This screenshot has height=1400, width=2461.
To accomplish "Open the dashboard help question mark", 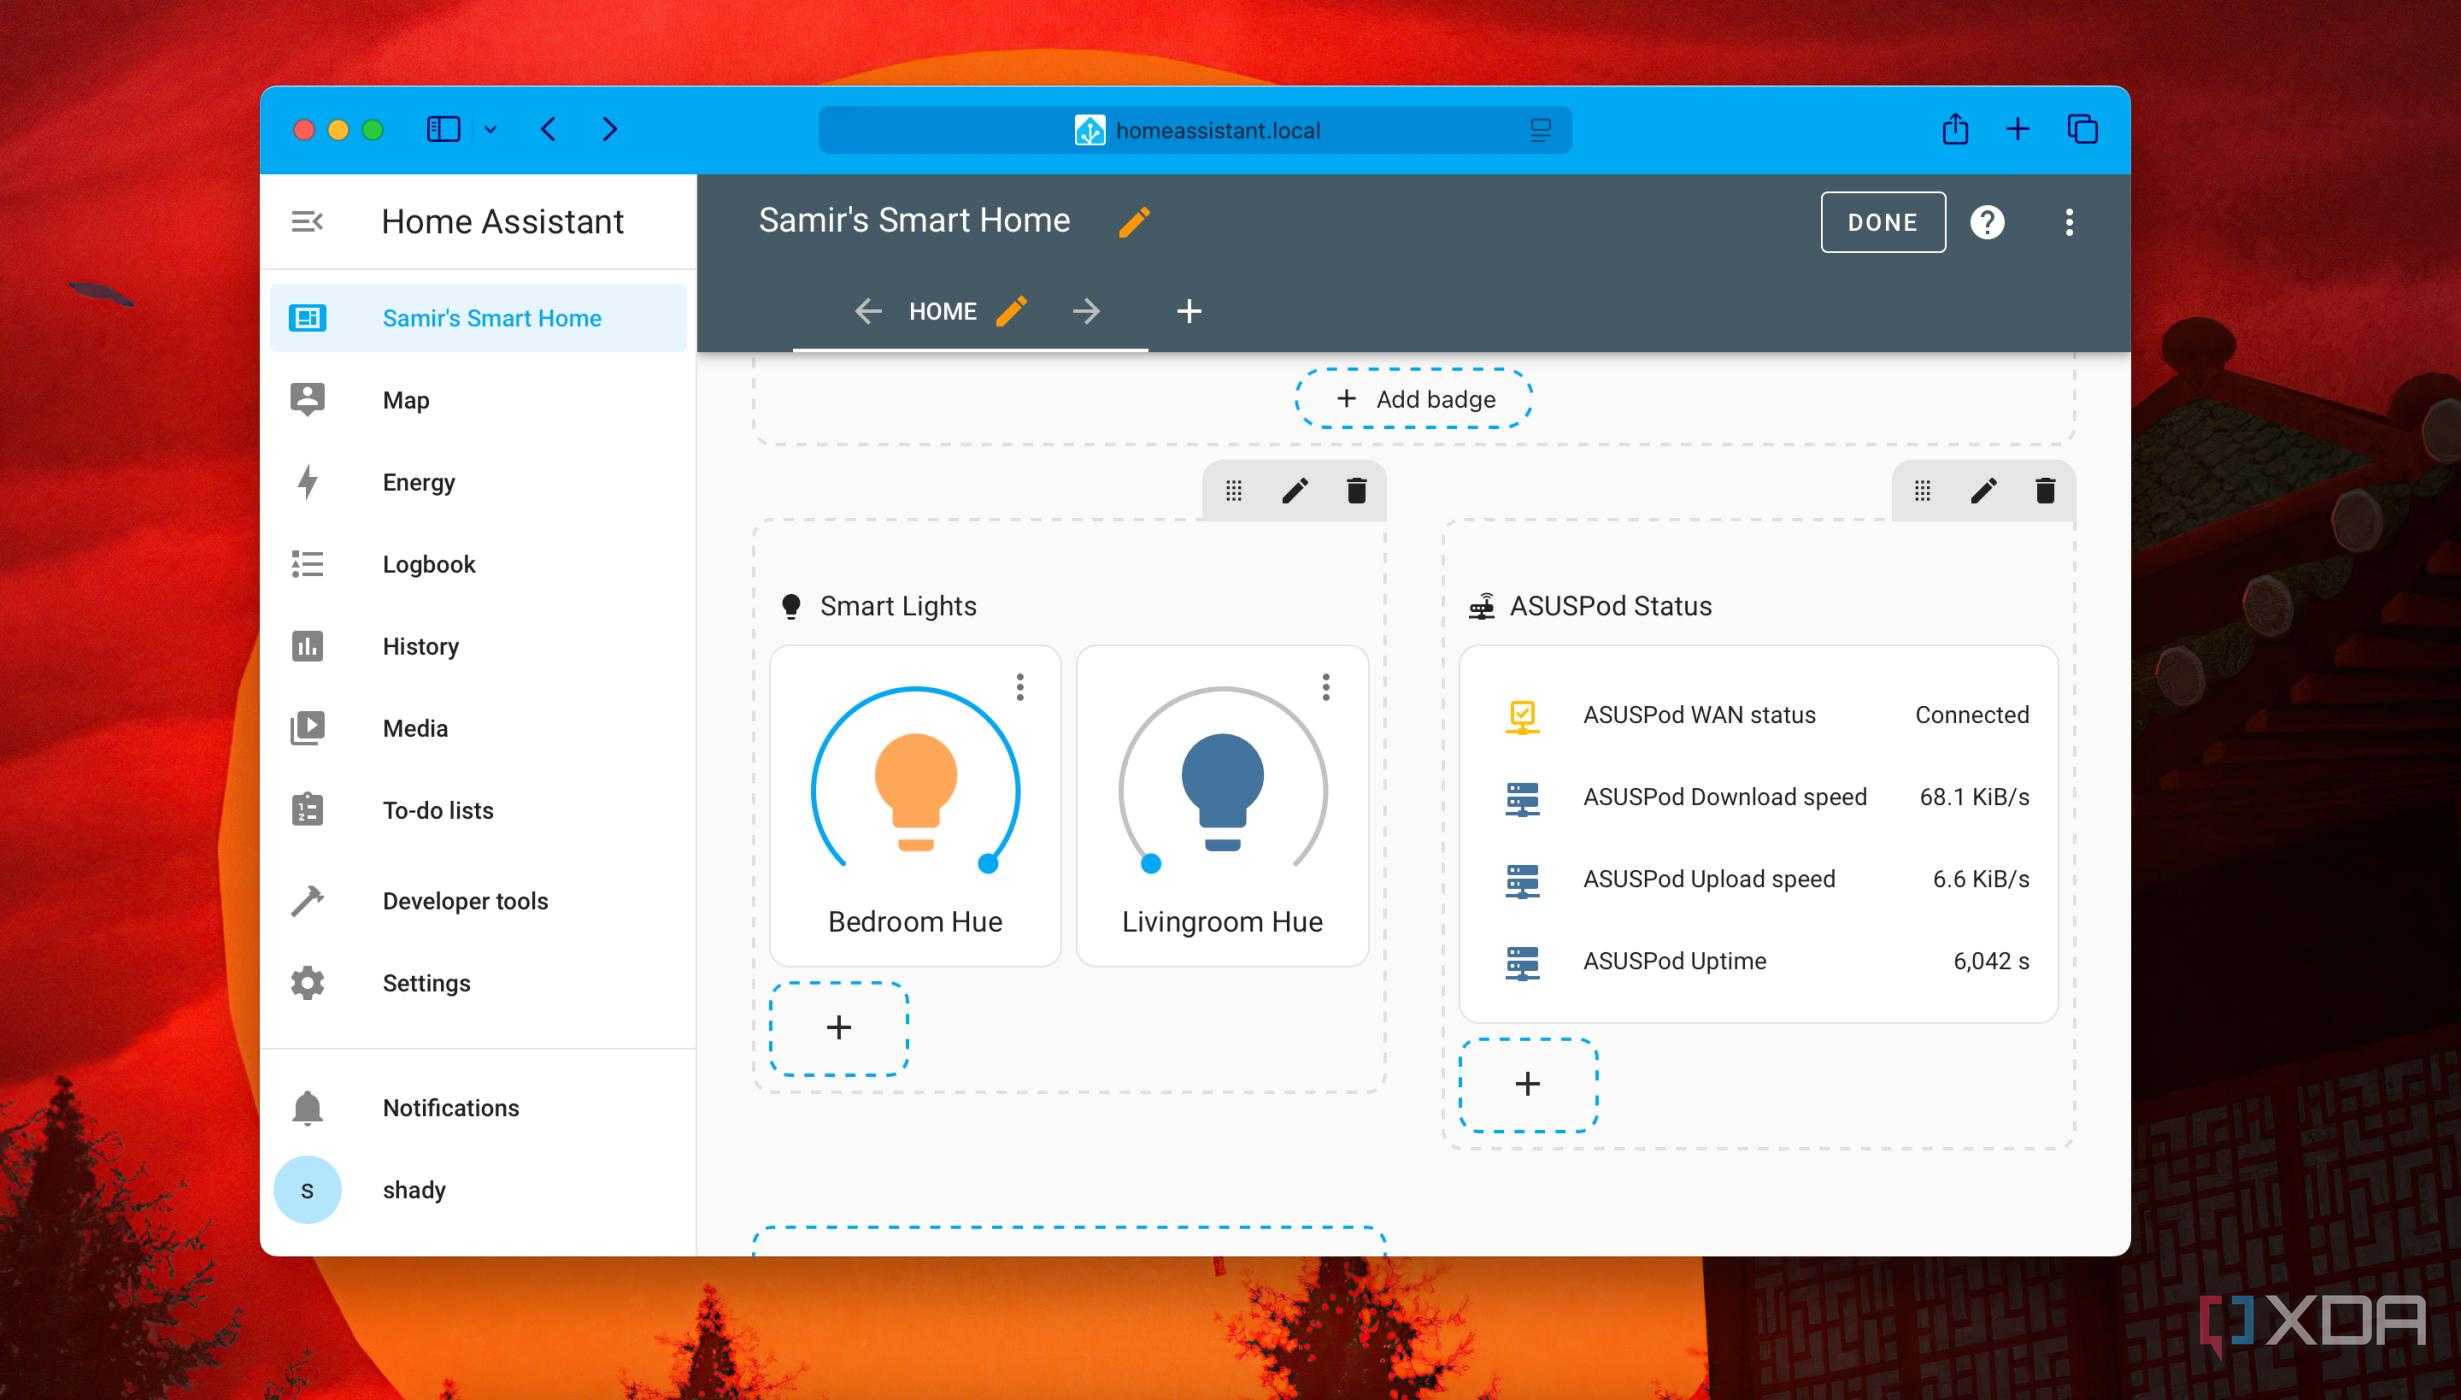I will (x=1987, y=222).
